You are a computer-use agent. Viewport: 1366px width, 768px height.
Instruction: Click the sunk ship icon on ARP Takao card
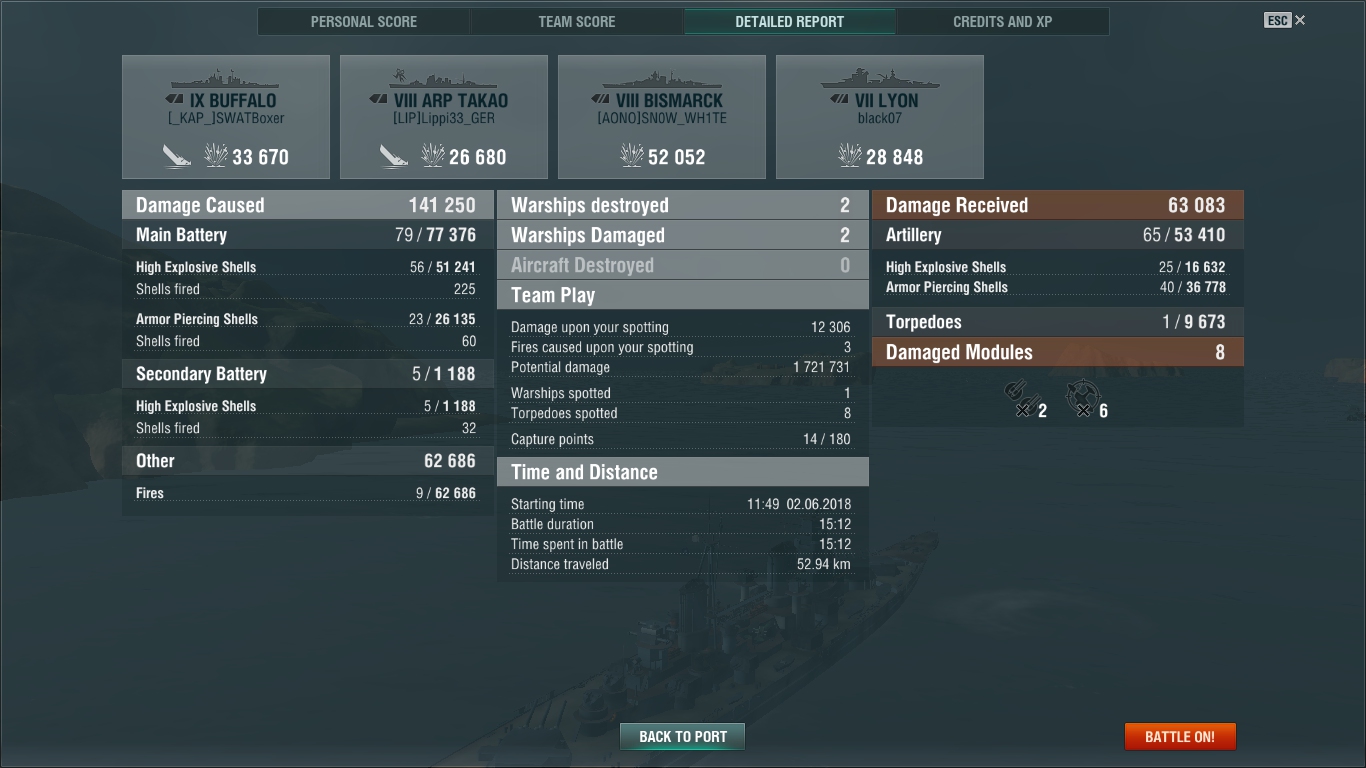pos(394,156)
